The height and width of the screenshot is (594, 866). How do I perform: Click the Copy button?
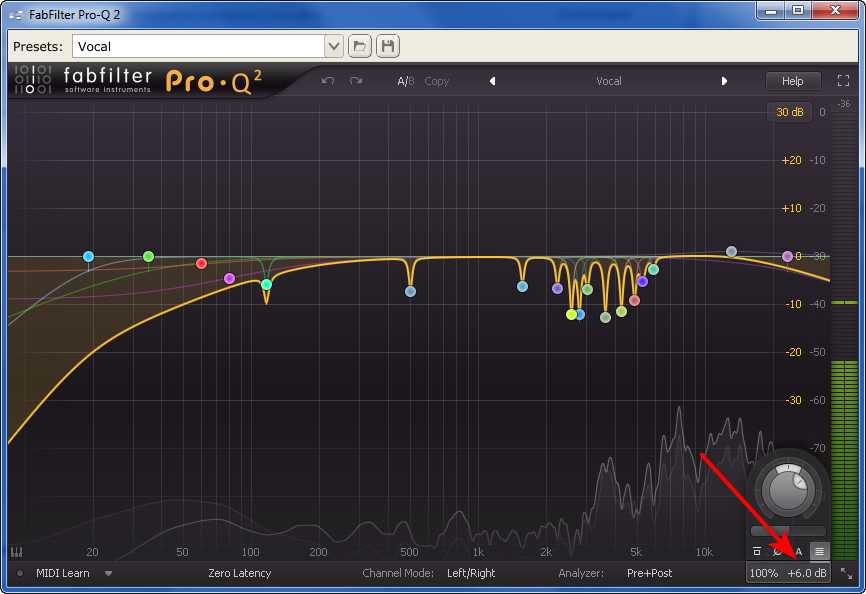[437, 81]
